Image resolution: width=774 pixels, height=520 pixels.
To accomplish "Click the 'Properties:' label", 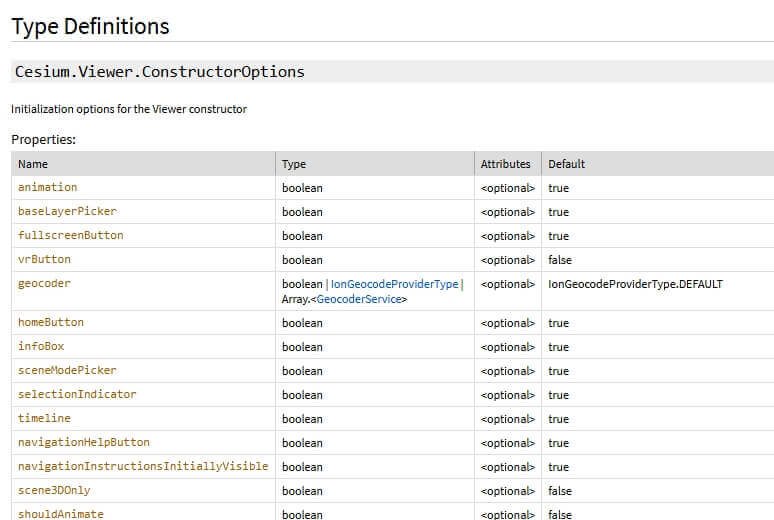I will click(x=43, y=140).
